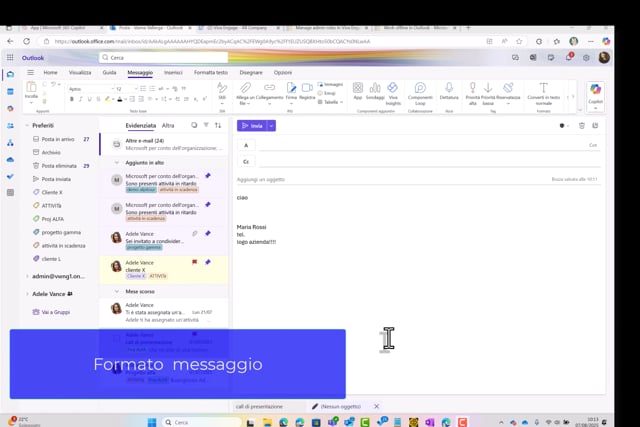Open the People icon in left app bar
This screenshot has height=427, width=640.
click(10, 126)
